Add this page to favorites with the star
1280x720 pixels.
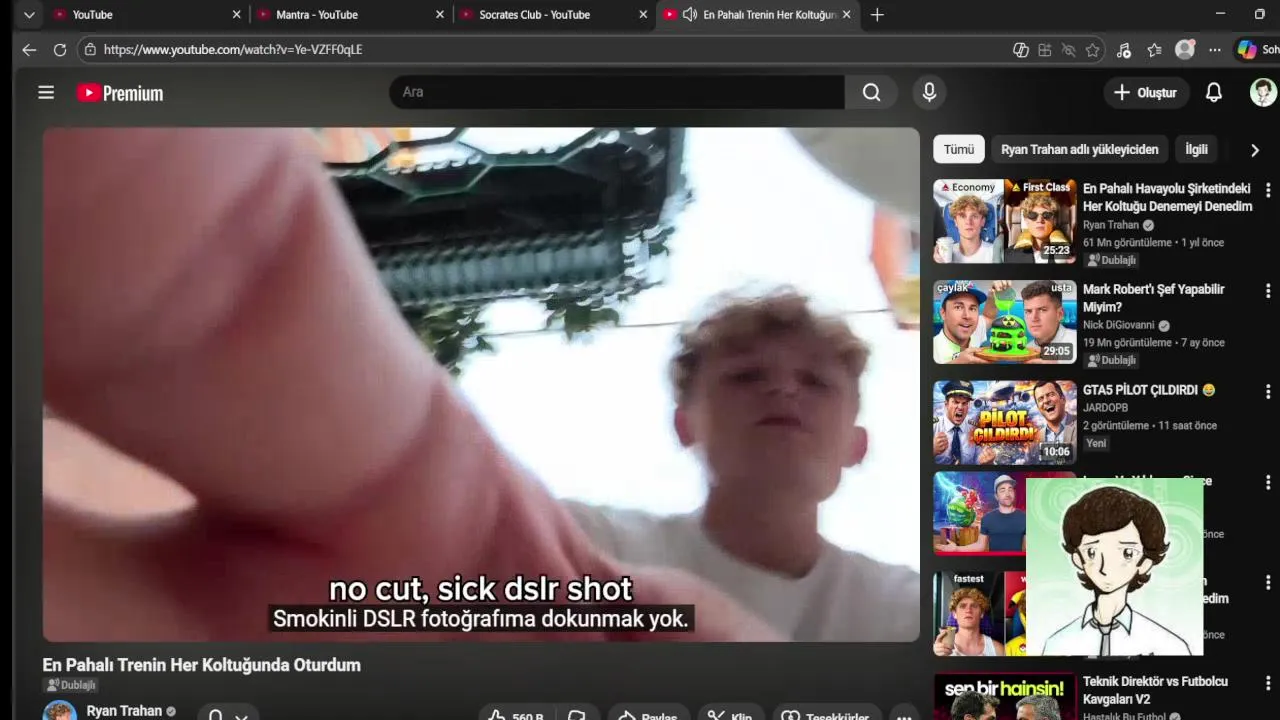[1093, 50]
